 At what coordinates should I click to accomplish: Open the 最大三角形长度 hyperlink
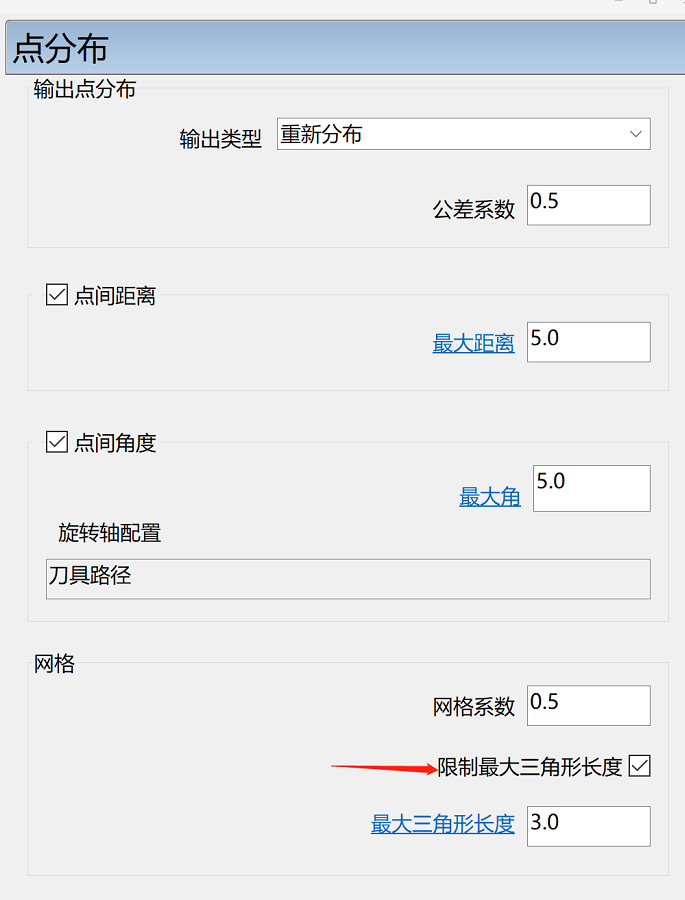tap(442, 824)
